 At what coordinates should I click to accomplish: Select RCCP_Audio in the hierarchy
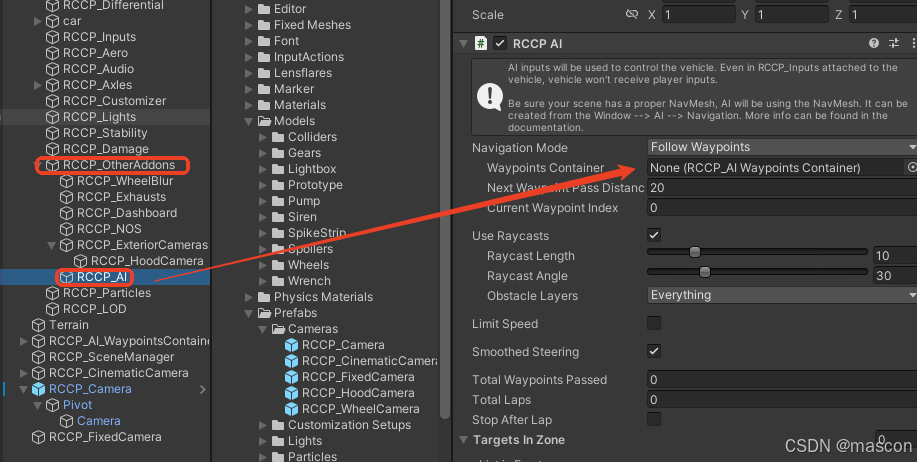click(90, 69)
